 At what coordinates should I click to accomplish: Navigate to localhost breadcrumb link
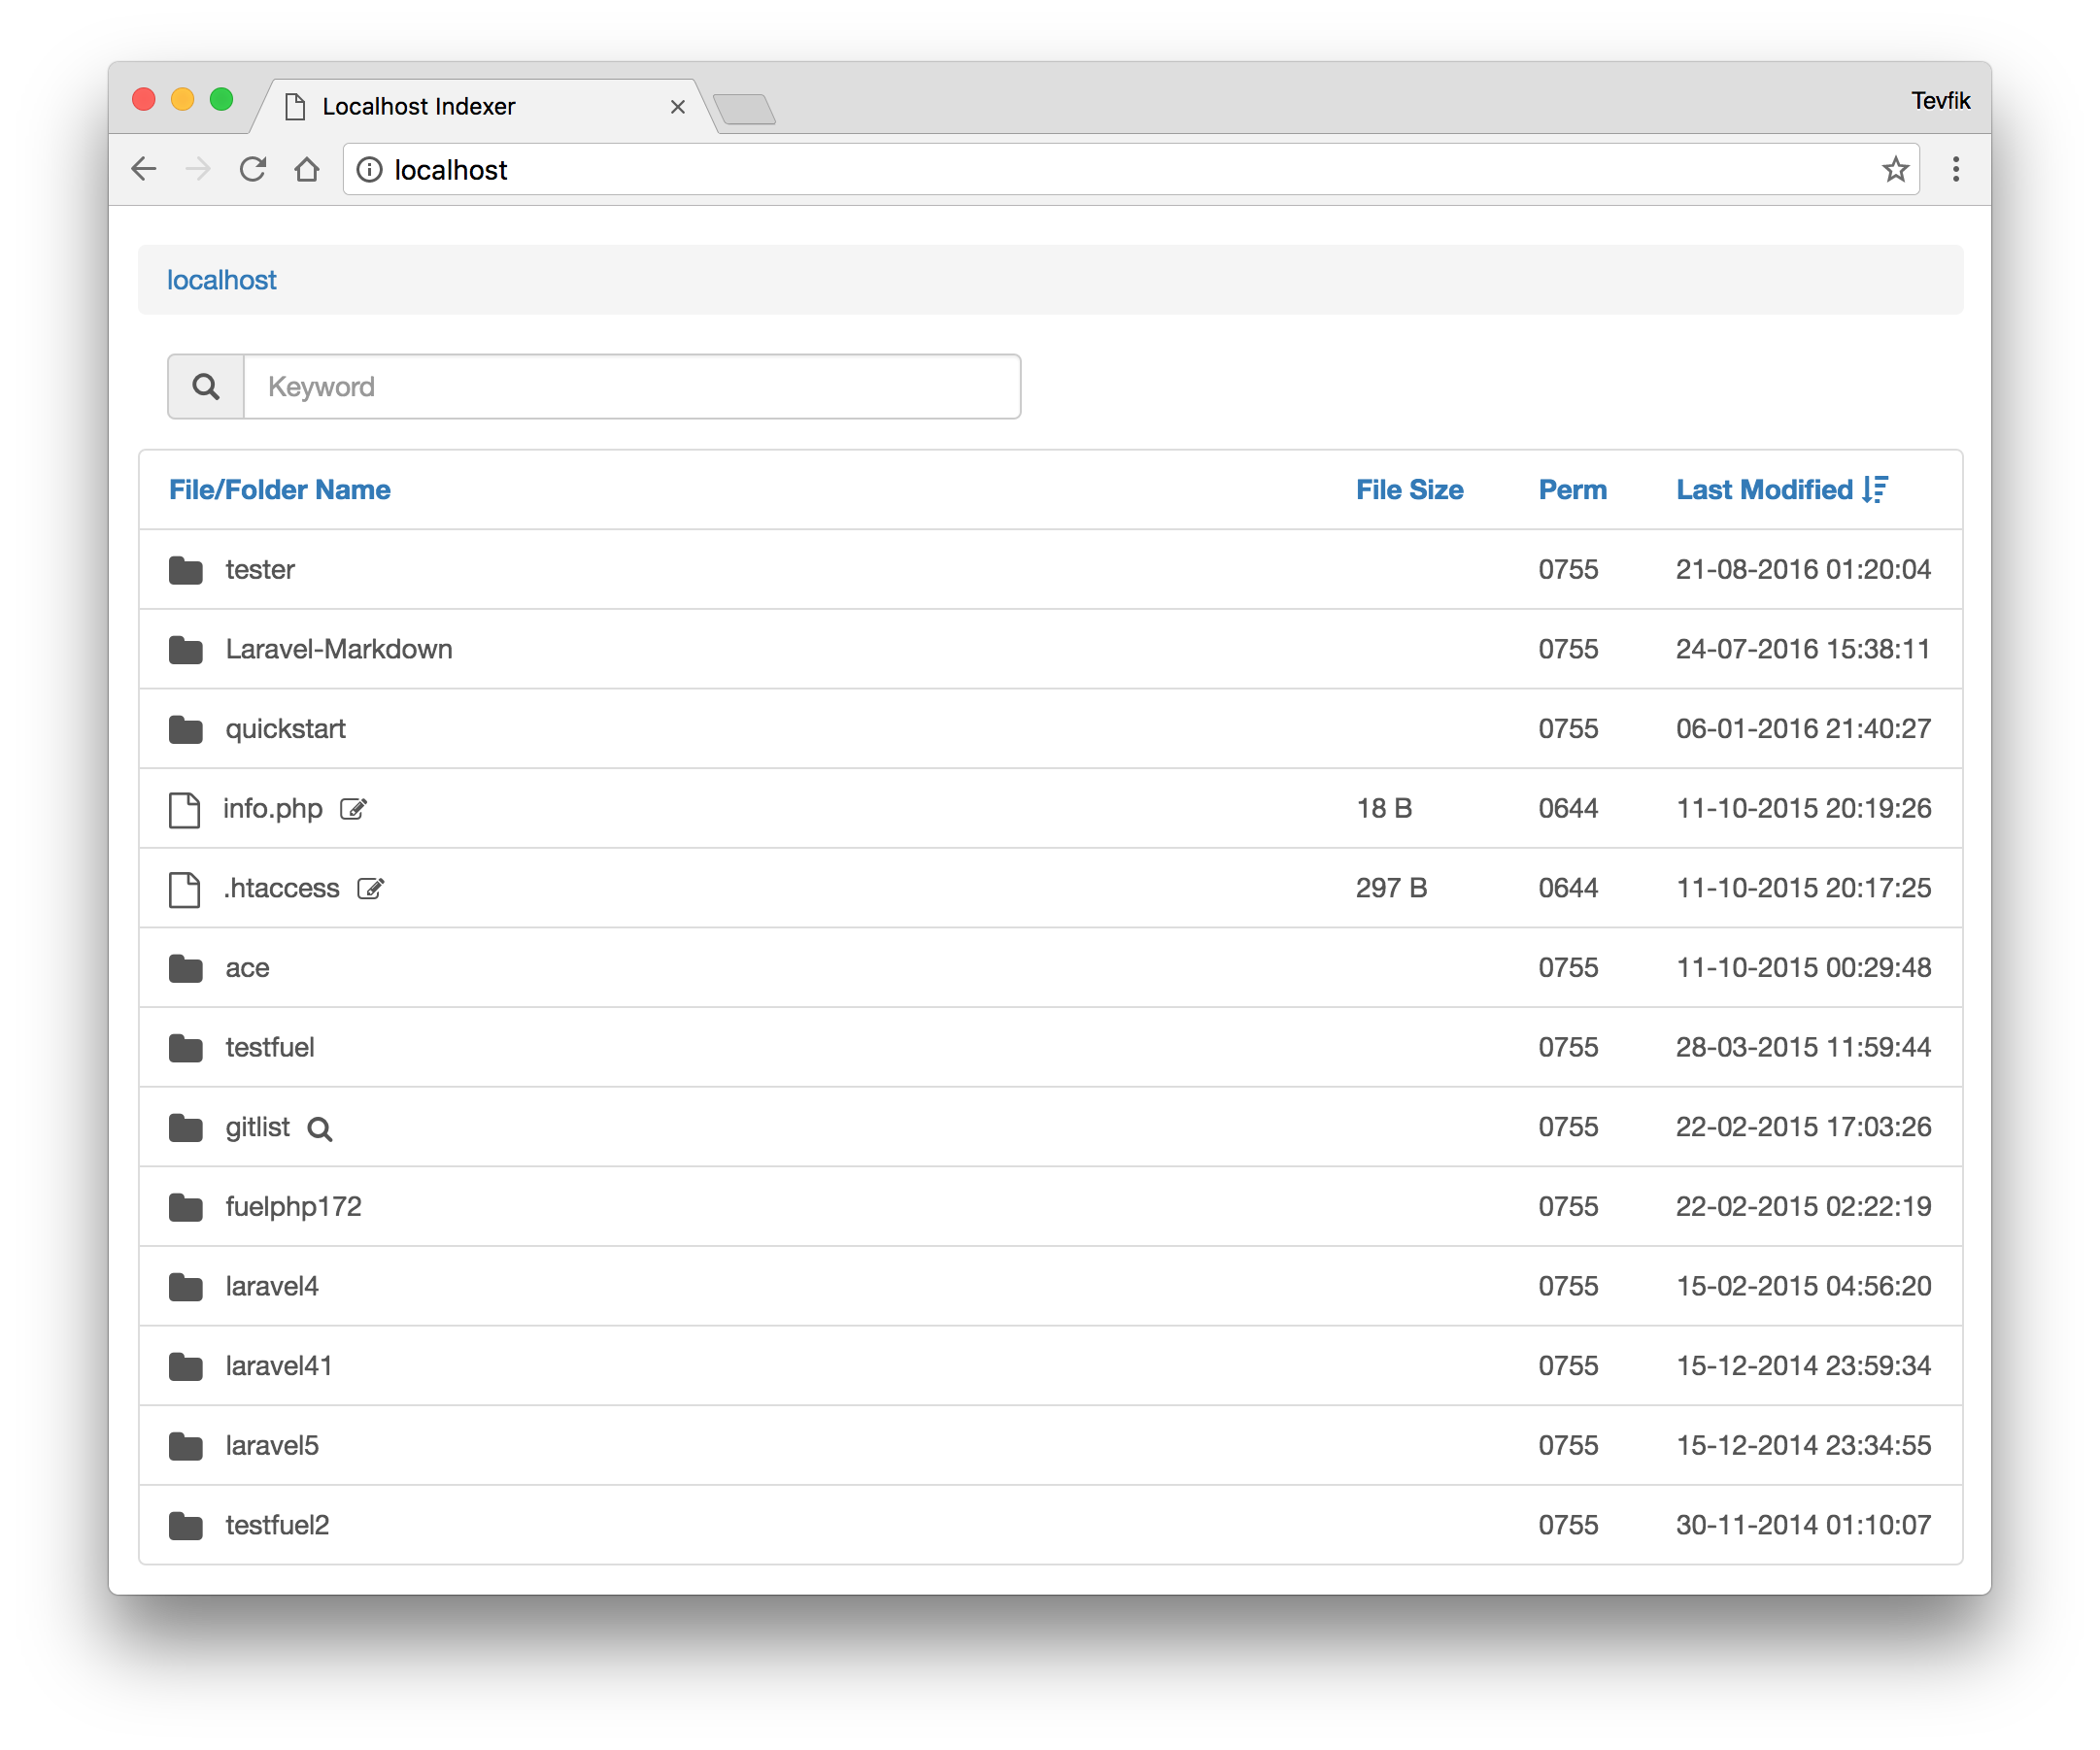point(220,279)
